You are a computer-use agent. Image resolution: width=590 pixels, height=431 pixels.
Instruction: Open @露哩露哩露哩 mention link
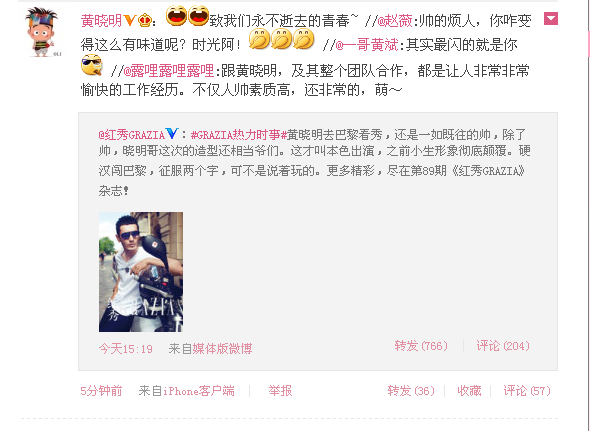(x=169, y=70)
